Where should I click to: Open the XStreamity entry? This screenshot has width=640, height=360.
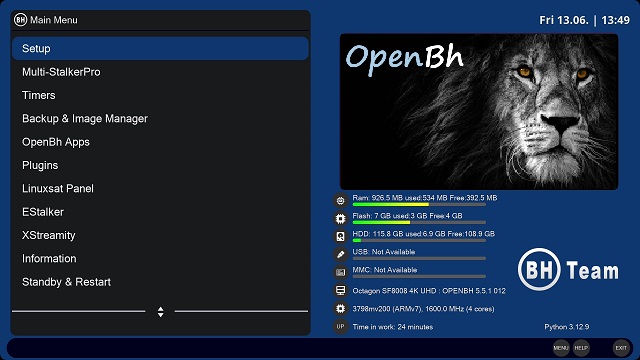click(x=160, y=235)
